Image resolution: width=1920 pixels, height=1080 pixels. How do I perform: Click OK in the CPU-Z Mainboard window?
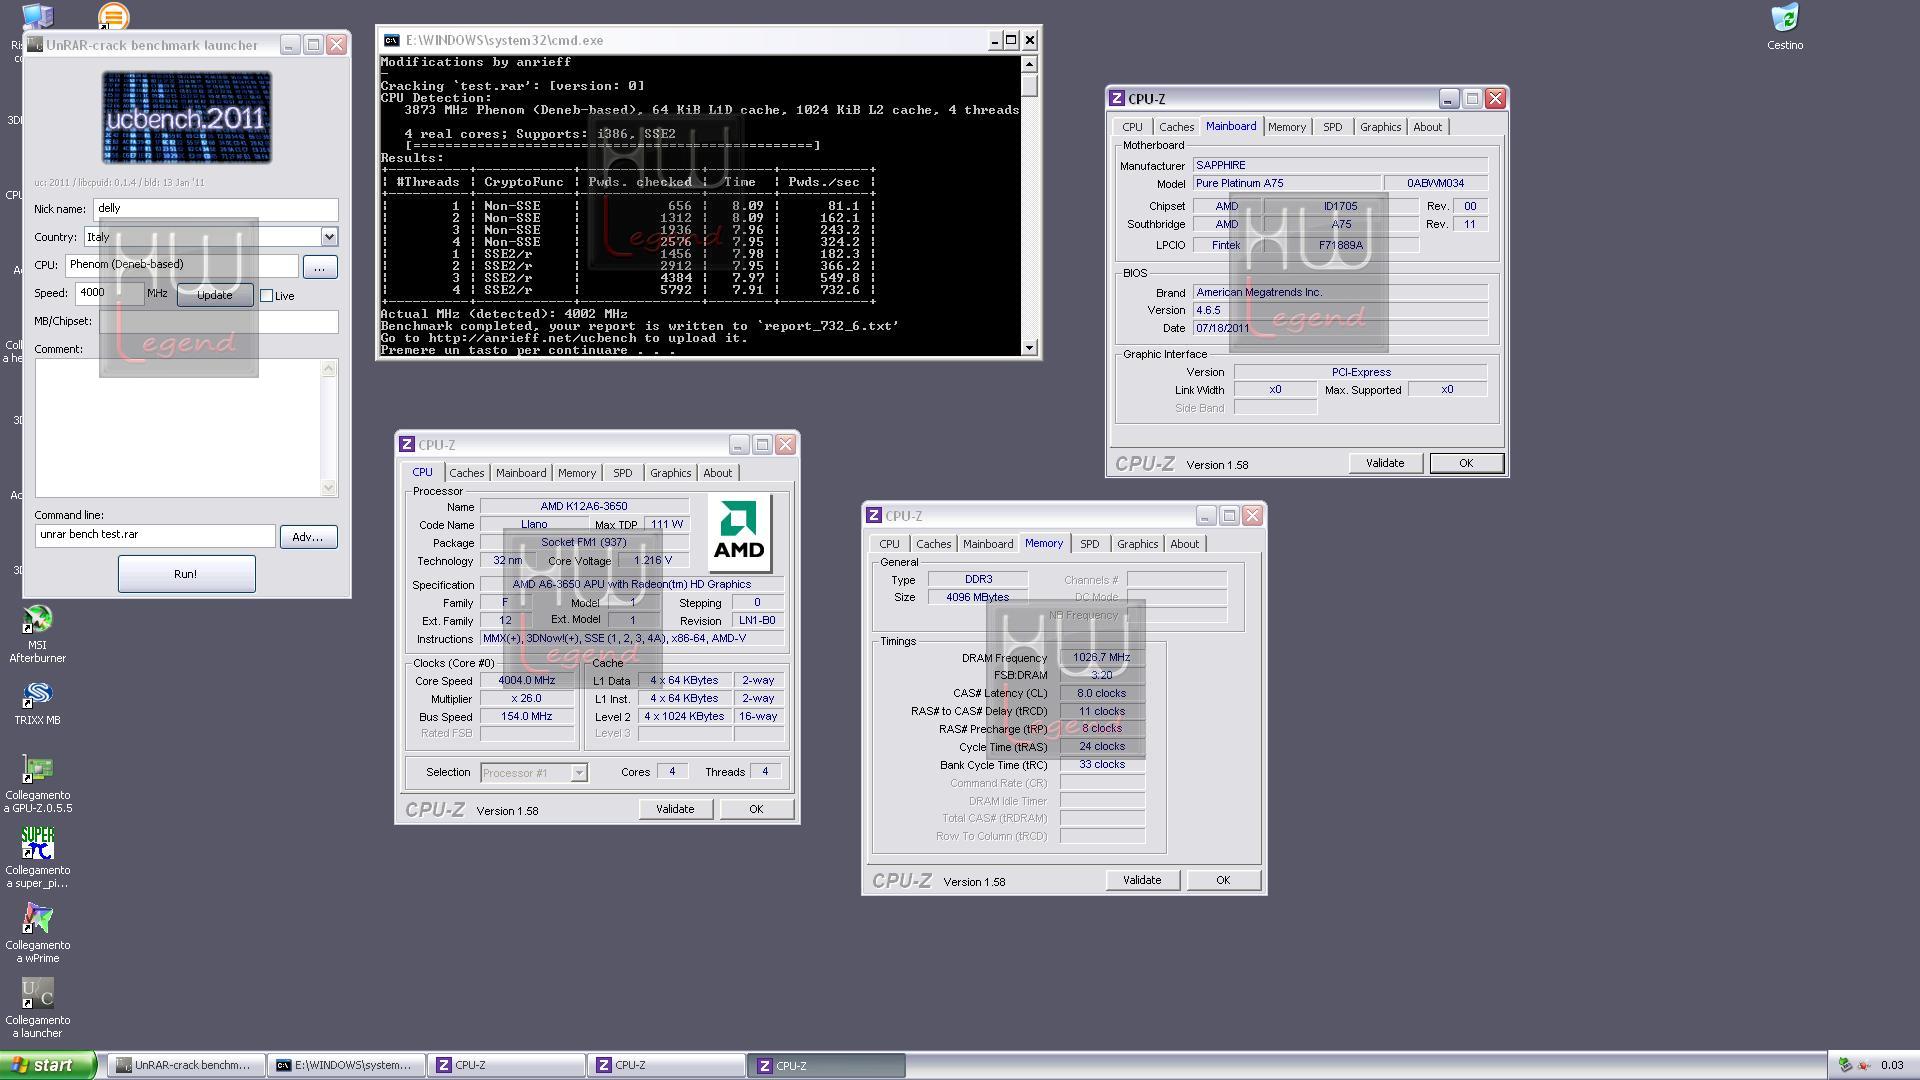point(1466,463)
